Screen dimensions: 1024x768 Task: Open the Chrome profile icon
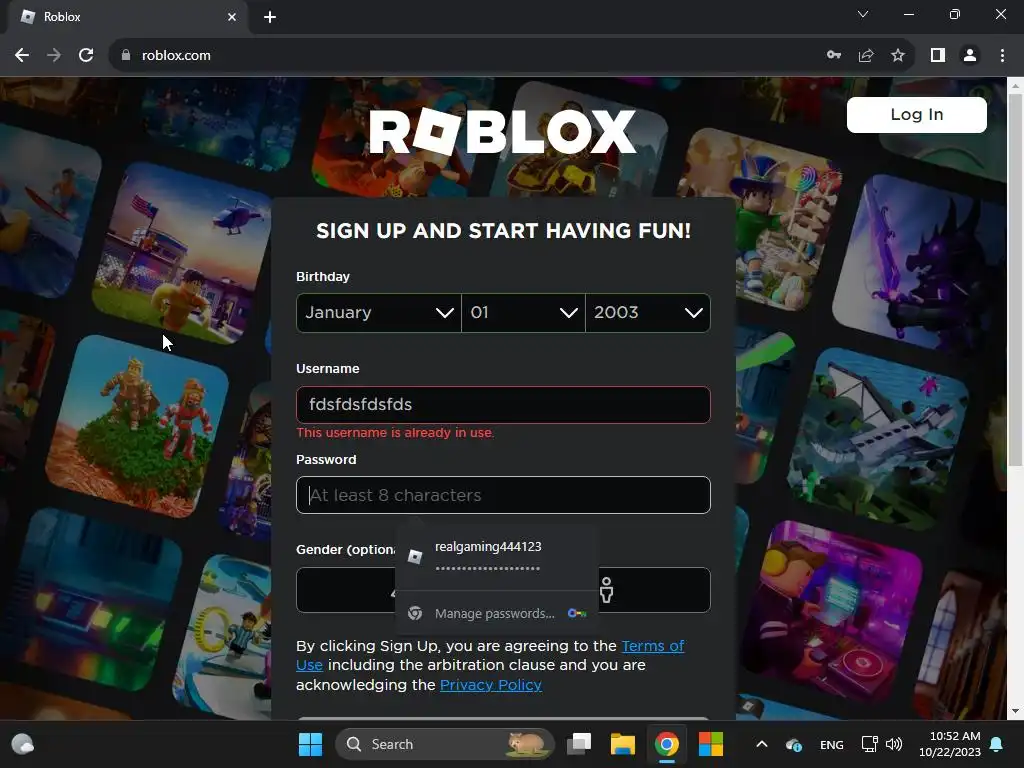[970, 56]
